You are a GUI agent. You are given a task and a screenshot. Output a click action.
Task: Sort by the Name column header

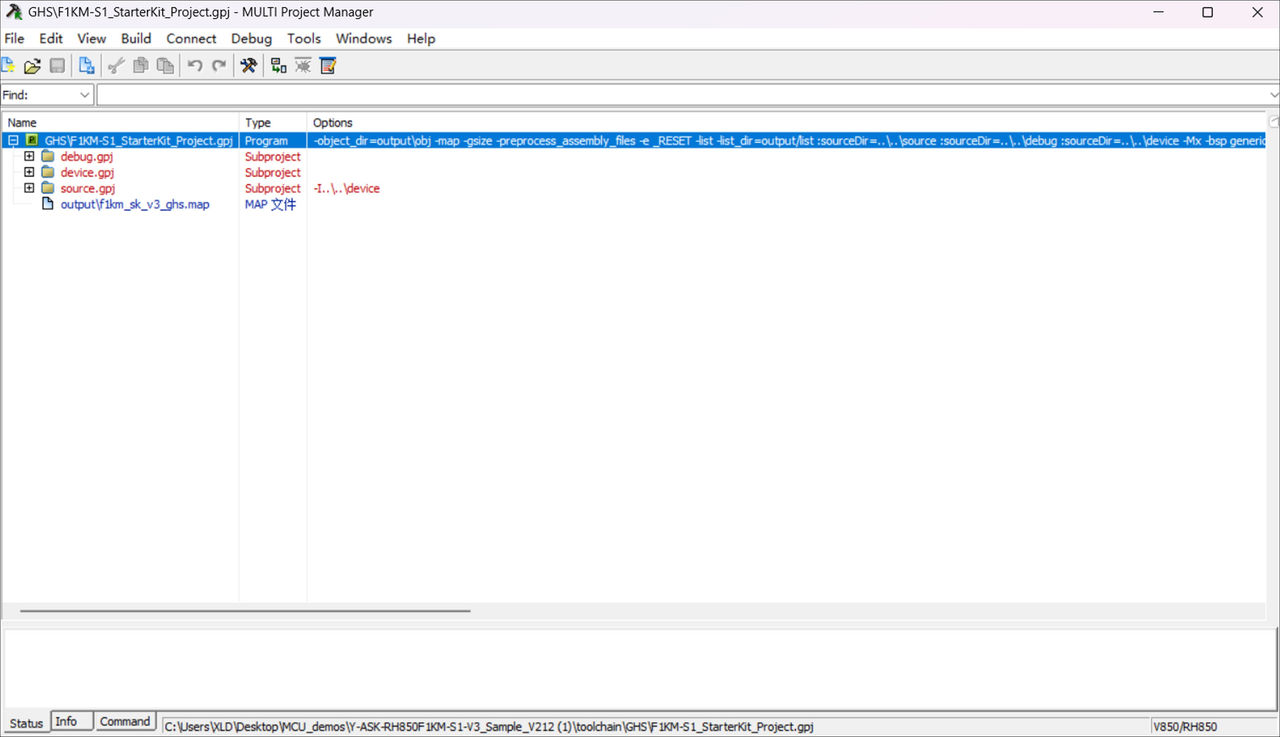pos(121,123)
